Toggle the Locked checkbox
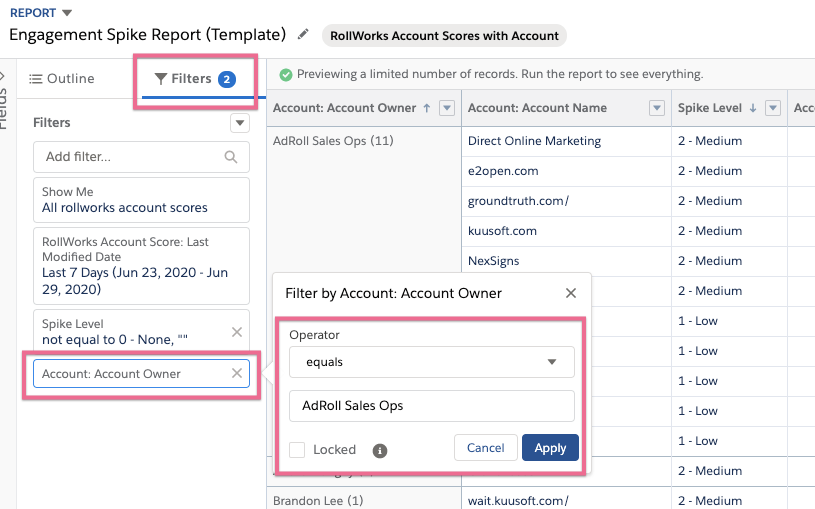This screenshot has width=815, height=509. [x=297, y=450]
